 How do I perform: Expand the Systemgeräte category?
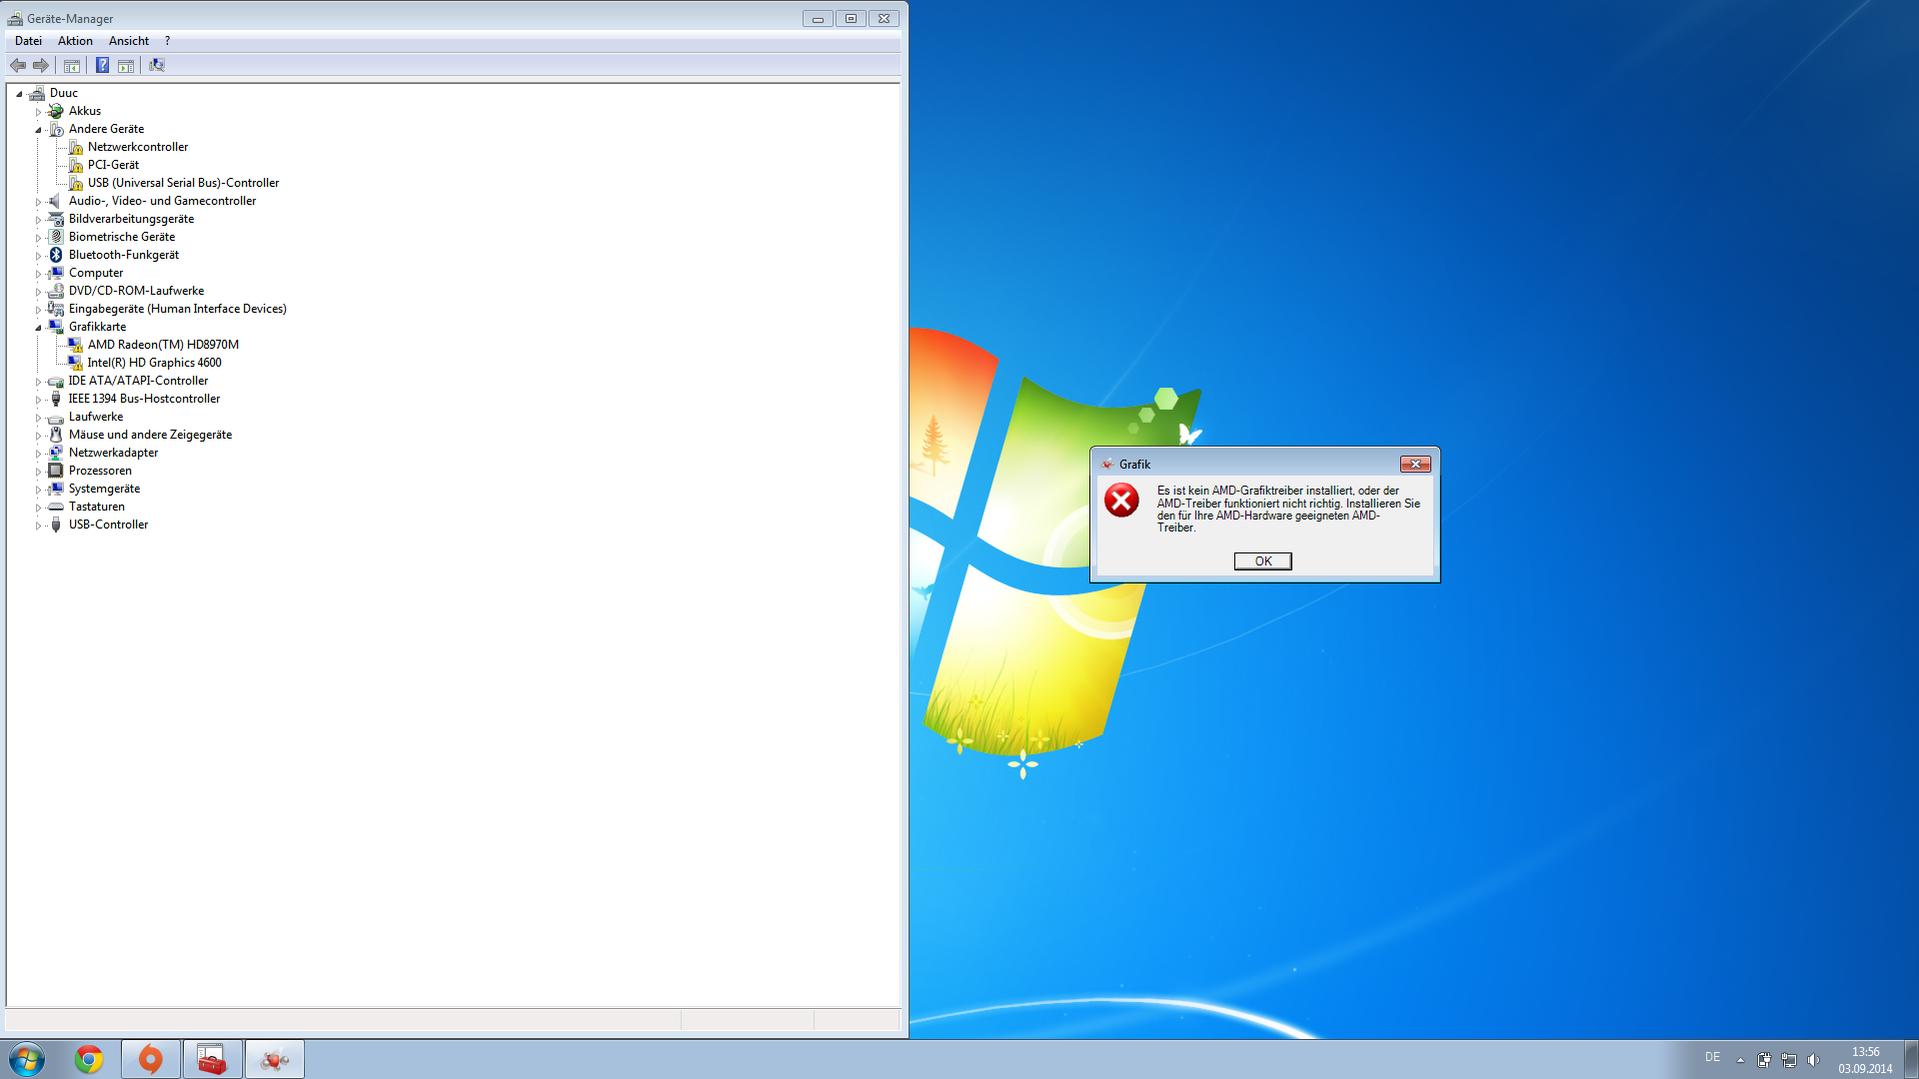38,489
